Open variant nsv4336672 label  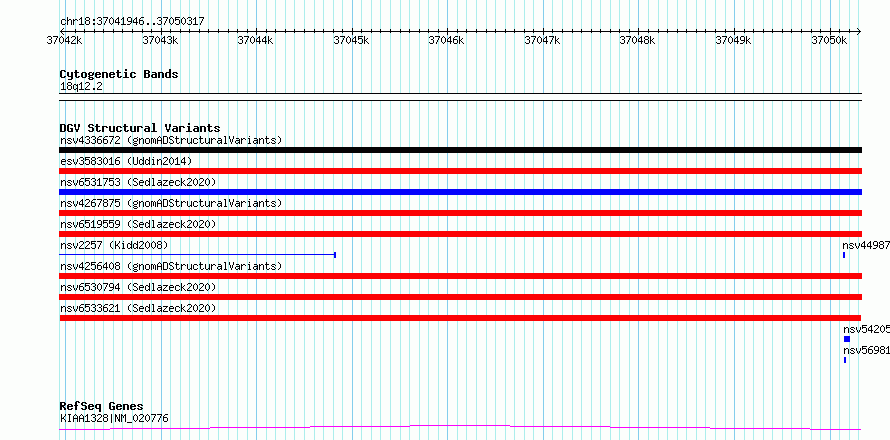(x=171, y=140)
